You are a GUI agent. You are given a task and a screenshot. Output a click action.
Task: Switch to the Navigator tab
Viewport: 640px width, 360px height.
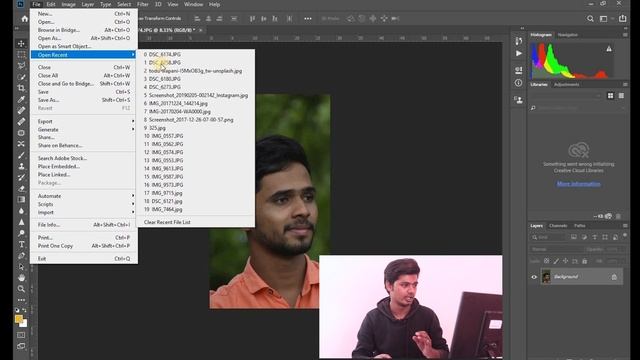point(568,35)
